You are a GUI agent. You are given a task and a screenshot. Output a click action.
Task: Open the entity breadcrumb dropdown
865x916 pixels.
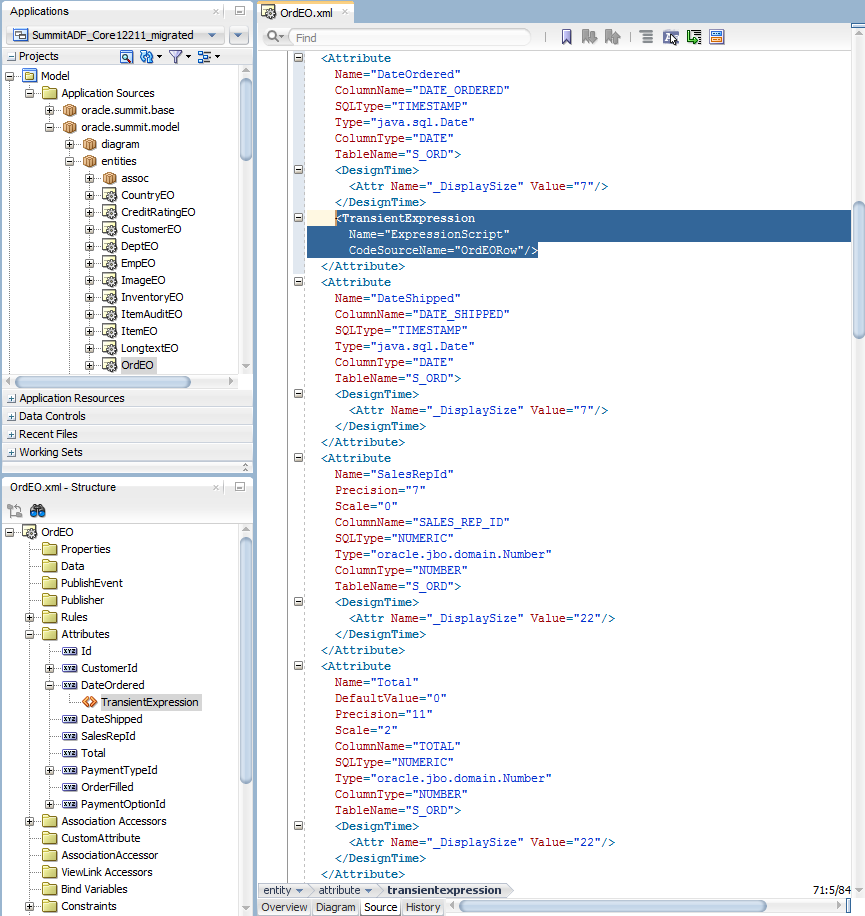pyautogui.click(x=300, y=890)
